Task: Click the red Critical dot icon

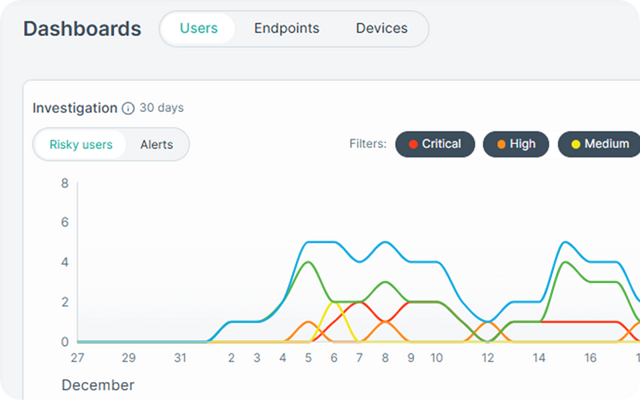Action: [413, 144]
